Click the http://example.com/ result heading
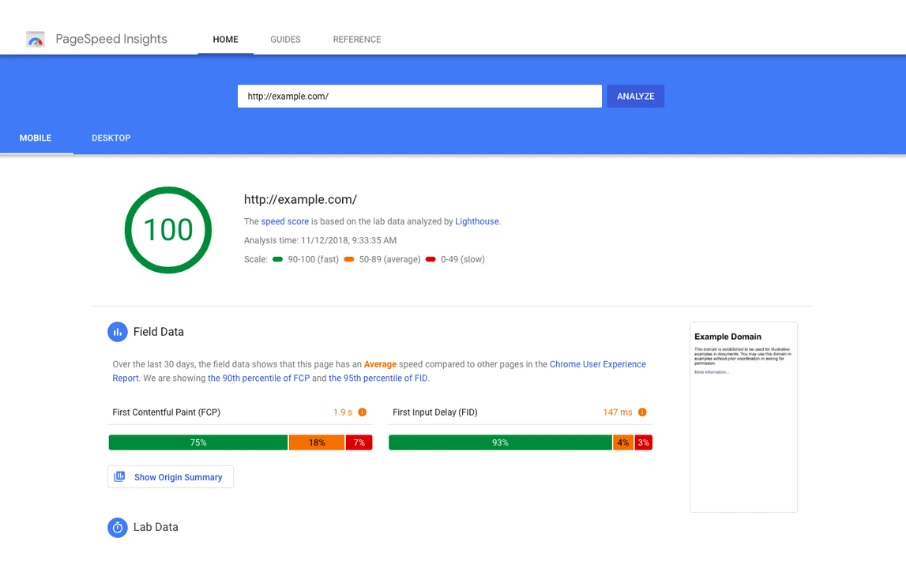The width and height of the screenshot is (906, 566). 300,199
